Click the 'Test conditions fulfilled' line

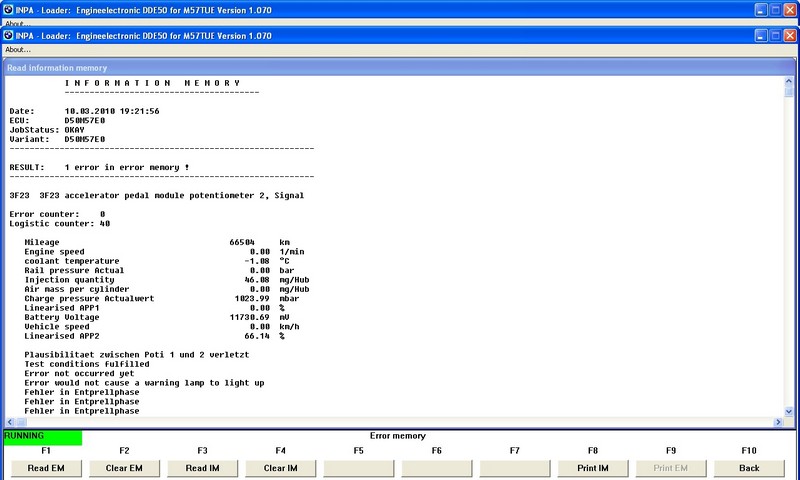pos(87,364)
